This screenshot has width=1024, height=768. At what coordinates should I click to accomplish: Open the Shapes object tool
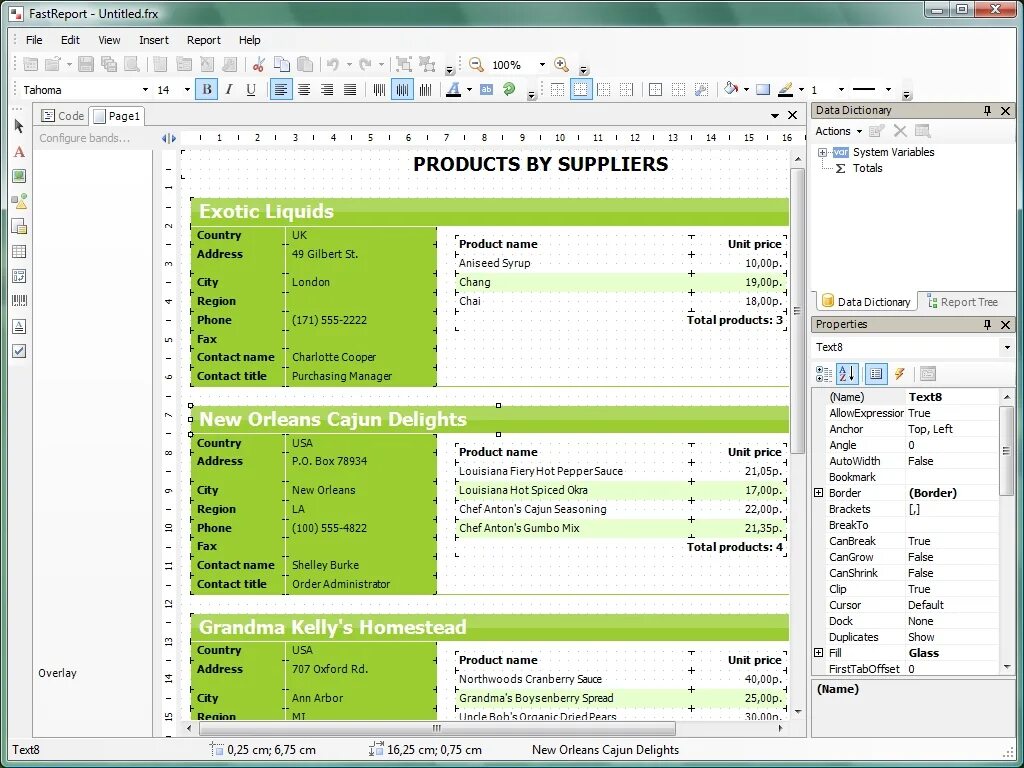19,201
